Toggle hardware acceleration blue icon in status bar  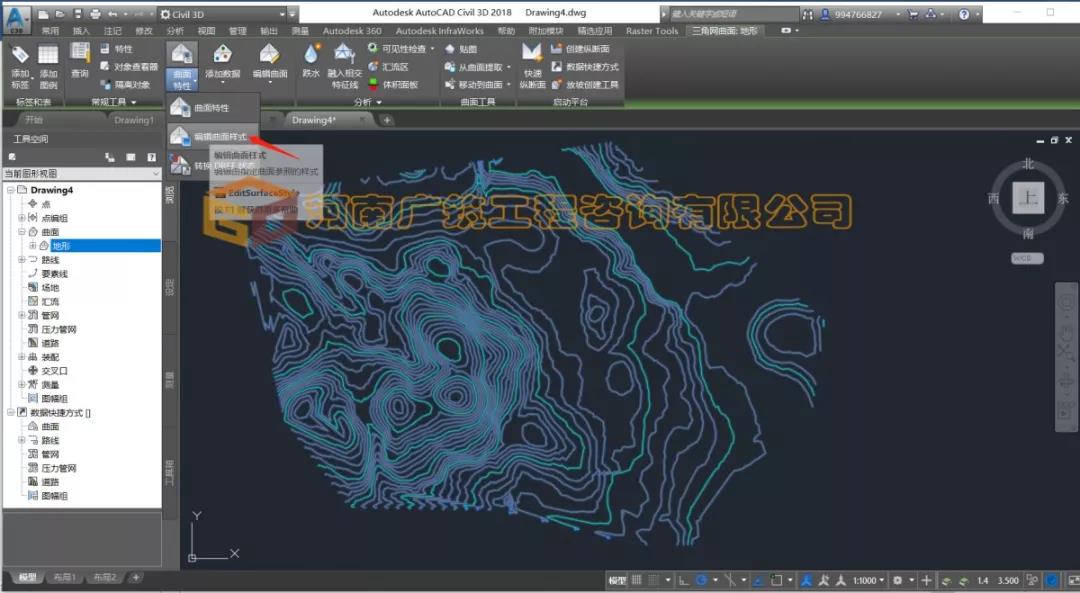1052,580
